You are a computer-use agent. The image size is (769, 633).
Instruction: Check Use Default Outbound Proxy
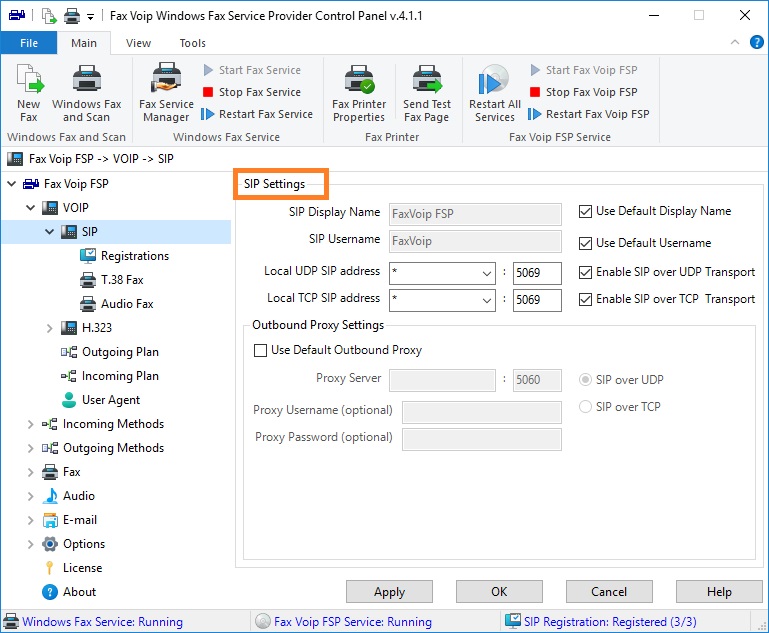click(x=260, y=350)
